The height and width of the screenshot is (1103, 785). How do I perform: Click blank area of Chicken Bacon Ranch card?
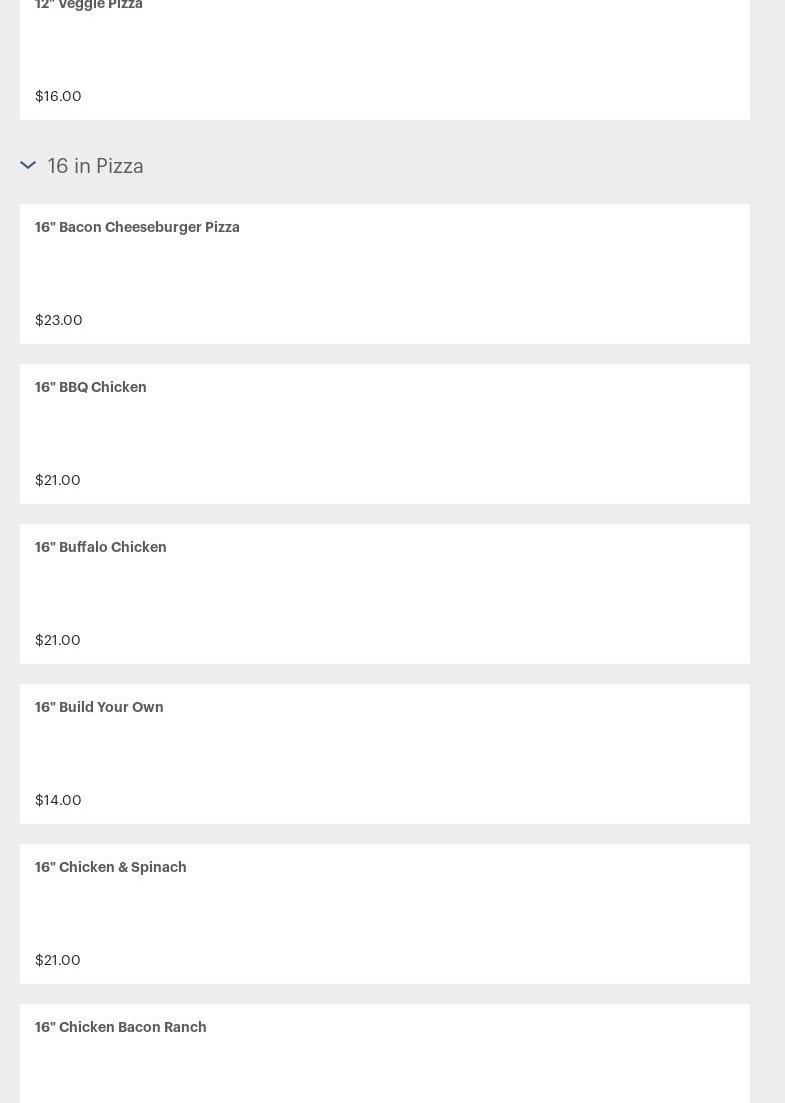[385, 1069]
